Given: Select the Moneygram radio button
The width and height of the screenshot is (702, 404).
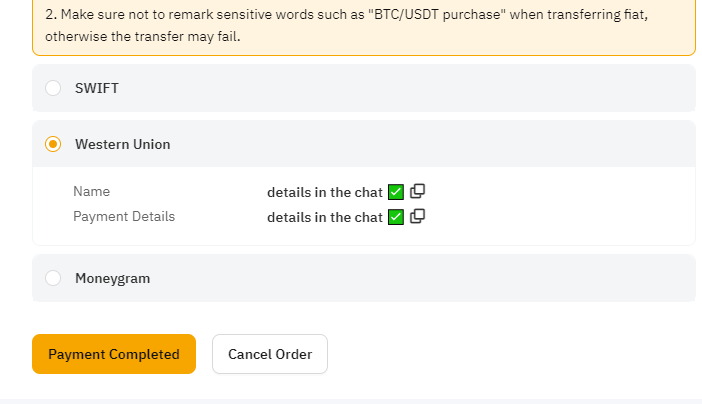Looking at the screenshot, I should point(53,278).
